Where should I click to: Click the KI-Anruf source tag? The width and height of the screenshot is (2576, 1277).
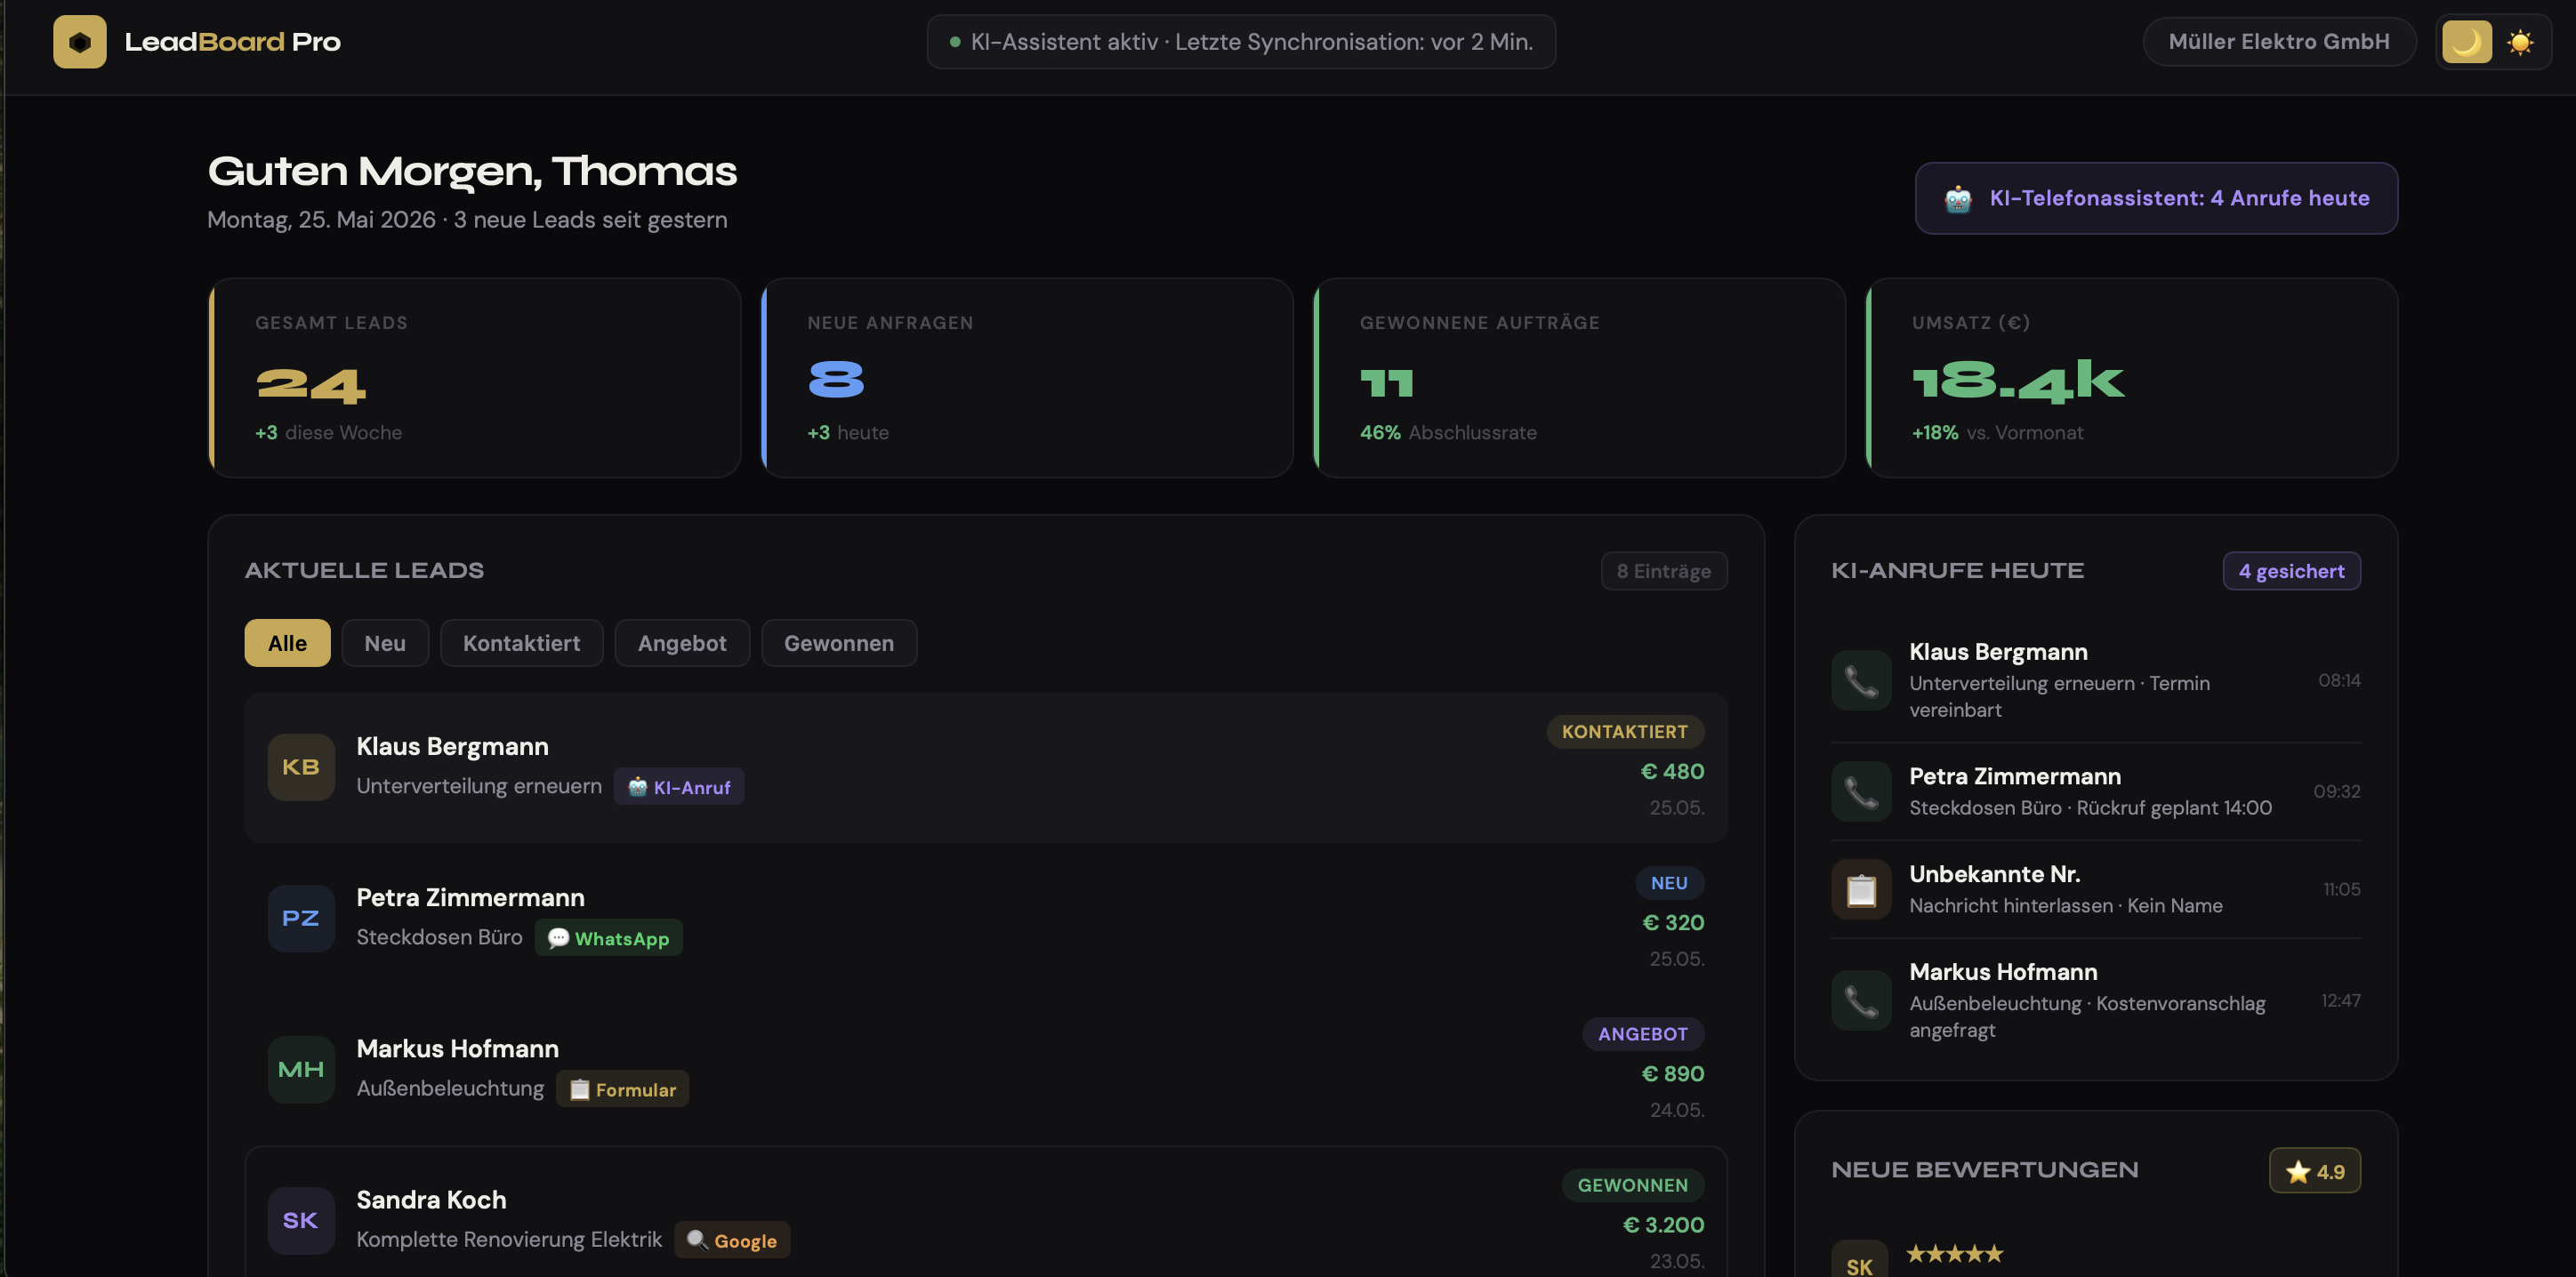coord(679,787)
